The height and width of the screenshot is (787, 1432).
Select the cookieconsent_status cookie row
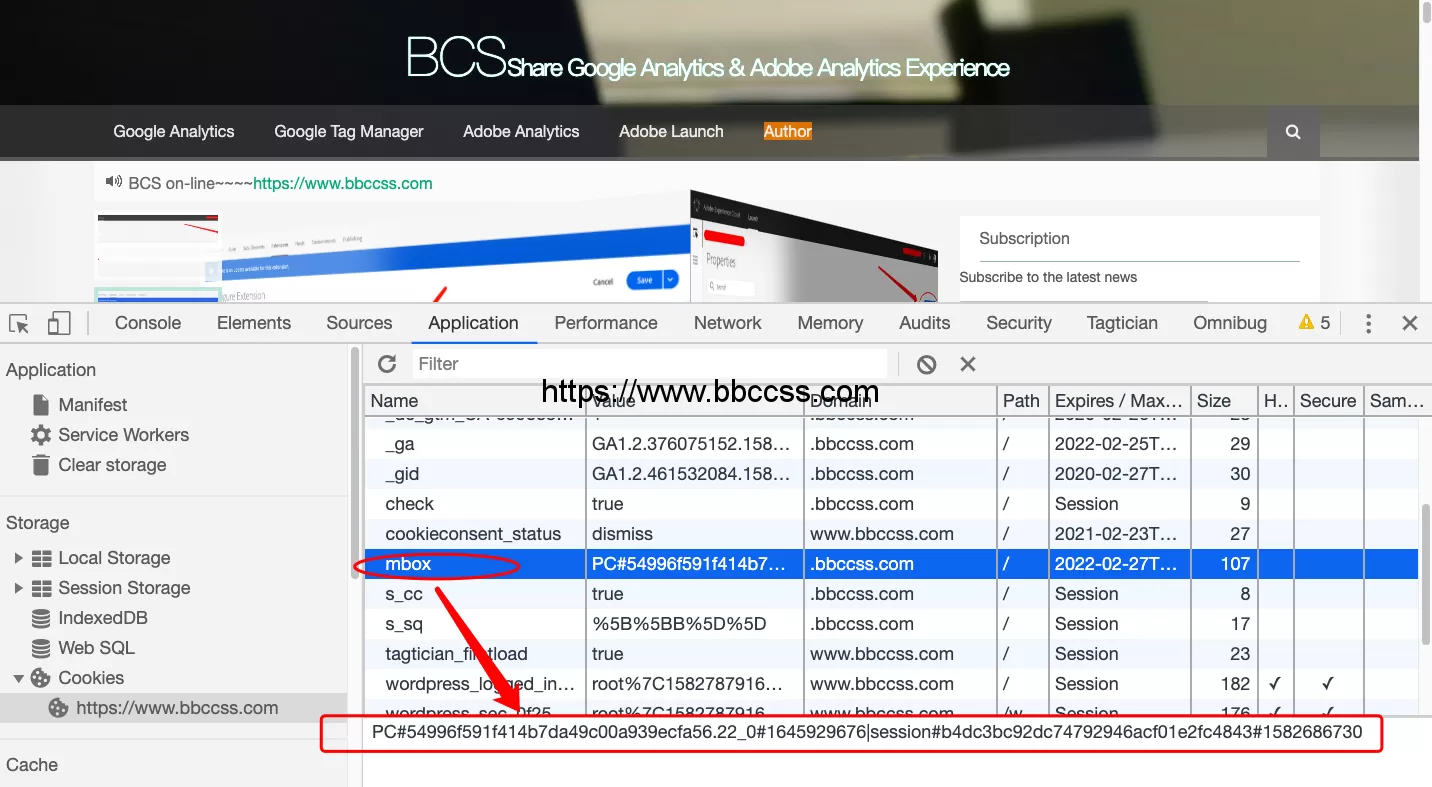[x=891, y=534]
